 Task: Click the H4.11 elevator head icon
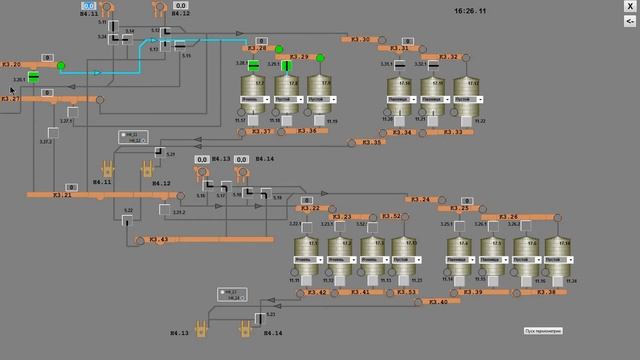pyautogui.click(x=107, y=8)
